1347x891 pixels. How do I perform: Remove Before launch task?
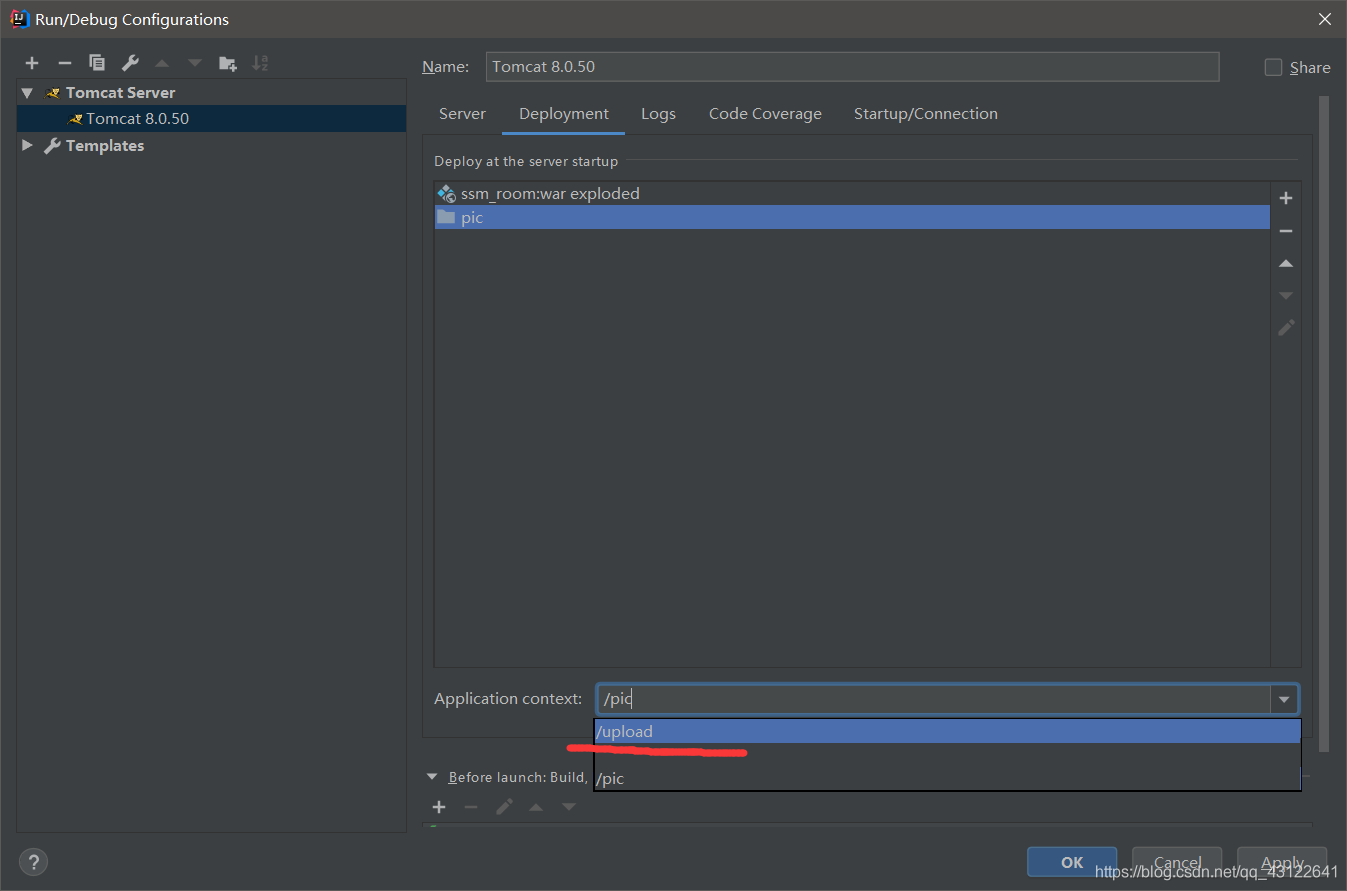471,807
